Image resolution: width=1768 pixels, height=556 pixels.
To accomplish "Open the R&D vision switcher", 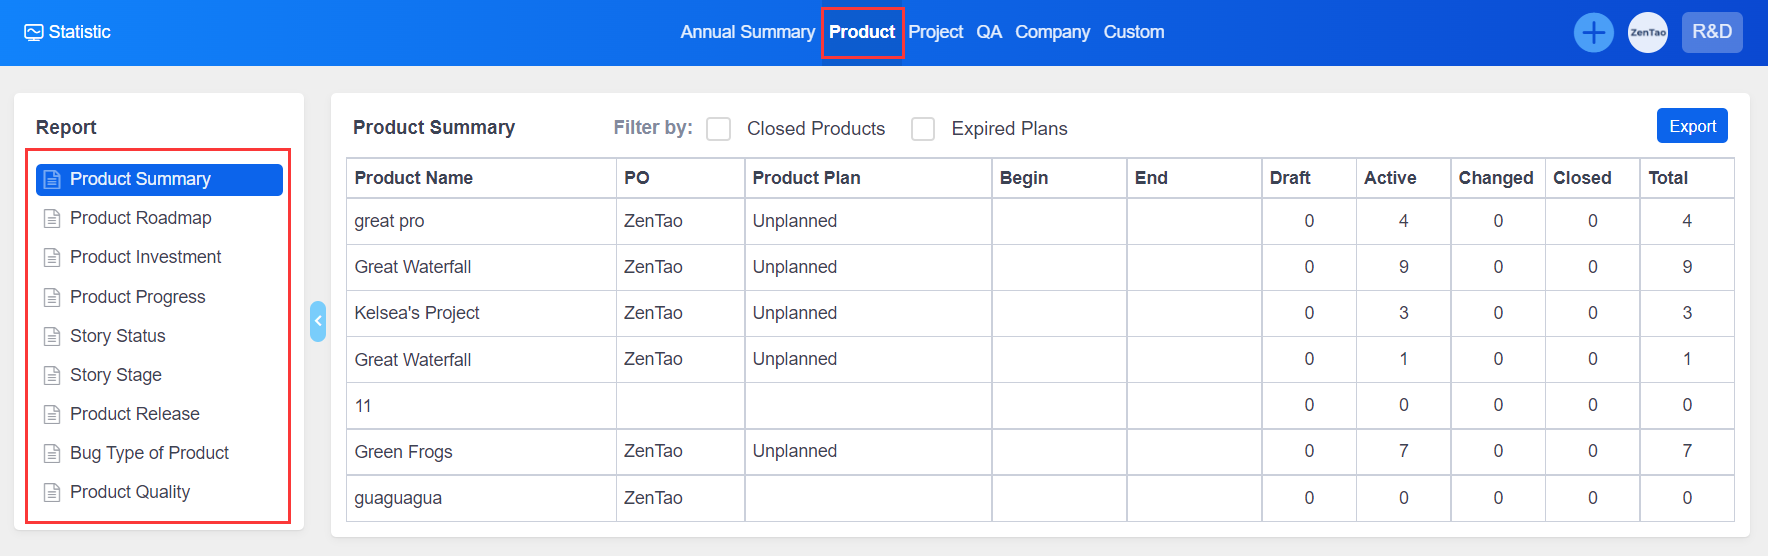I will tap(1711, 32).
